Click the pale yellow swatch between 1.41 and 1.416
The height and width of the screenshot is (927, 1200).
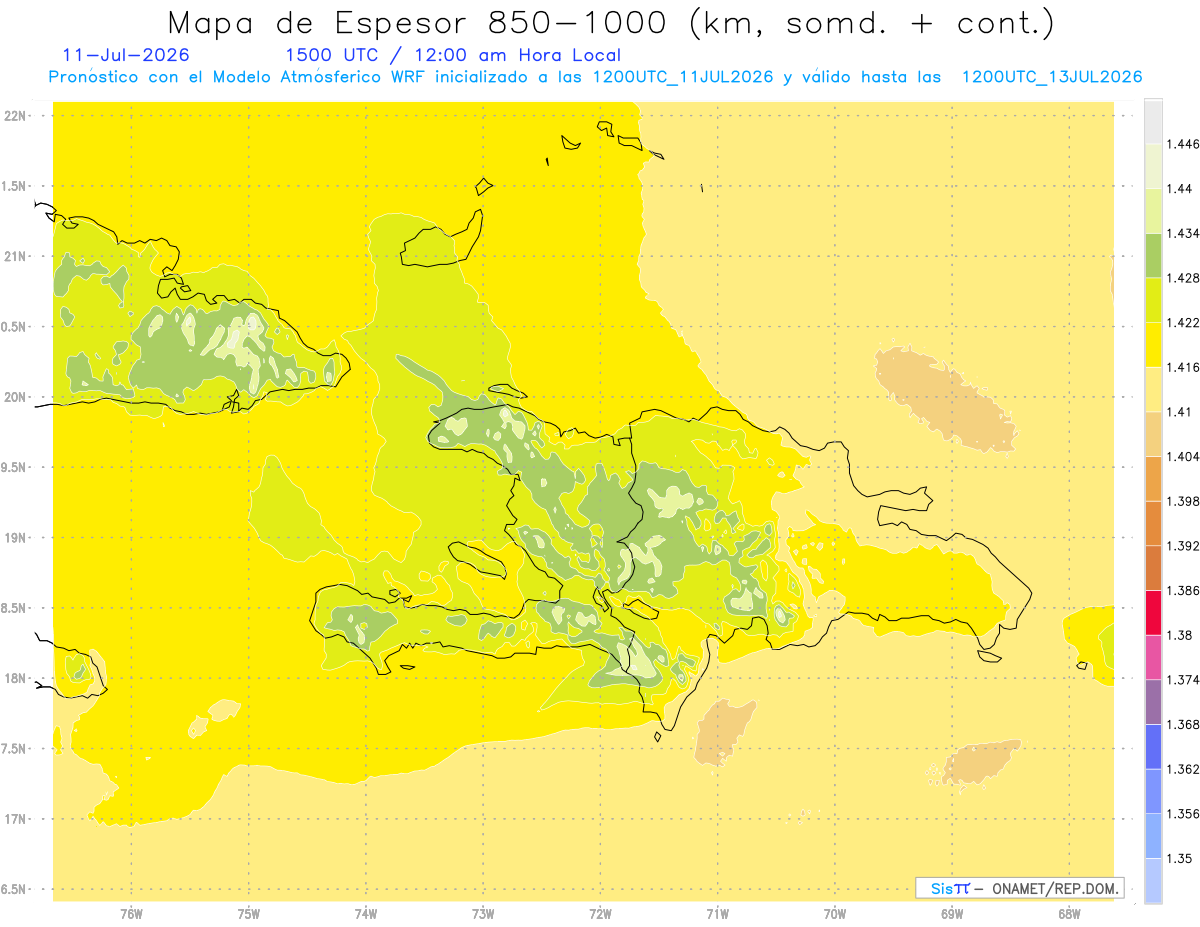click(x=1153, y=389)
